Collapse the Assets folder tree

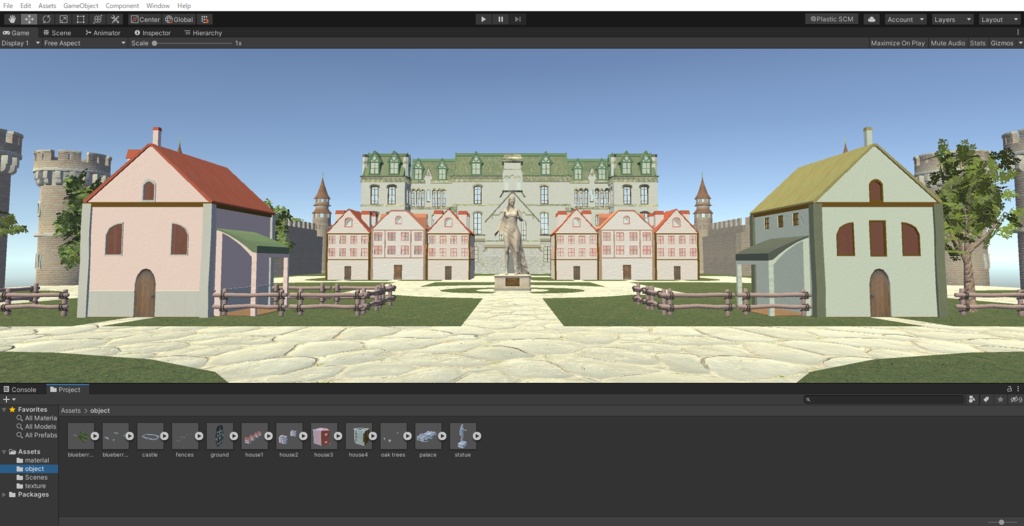tap(4, 452)
